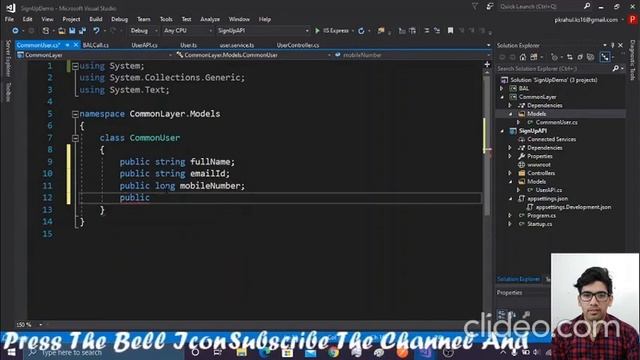The image size is (640, 360).
Task: Collapse the class CommonUser outlining block
Action: pyautogui.click(x=75, y=138)
